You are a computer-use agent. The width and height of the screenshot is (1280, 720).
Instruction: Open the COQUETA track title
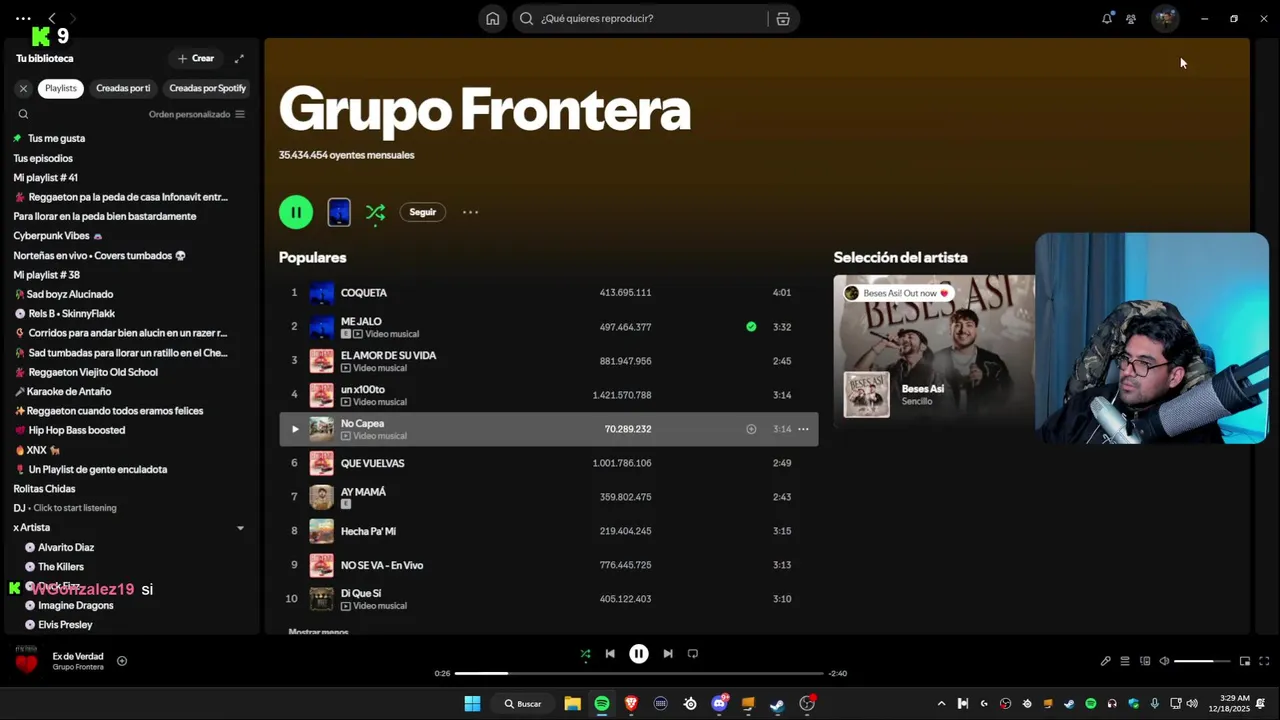[363, 293]
